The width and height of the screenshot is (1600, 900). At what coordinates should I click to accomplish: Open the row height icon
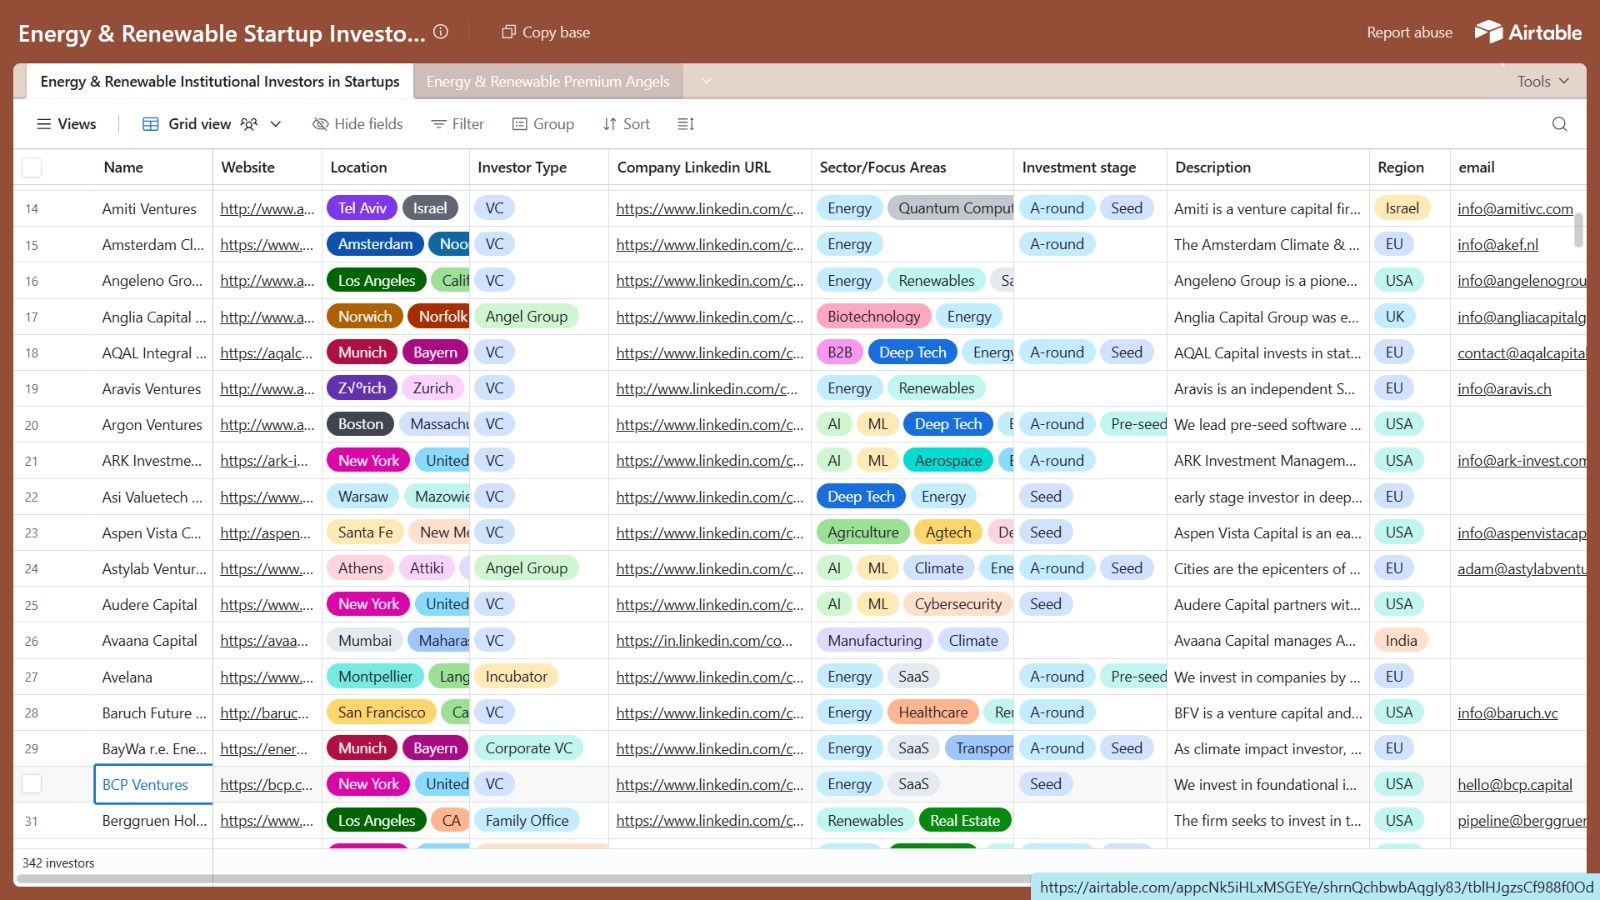point(685,124)
